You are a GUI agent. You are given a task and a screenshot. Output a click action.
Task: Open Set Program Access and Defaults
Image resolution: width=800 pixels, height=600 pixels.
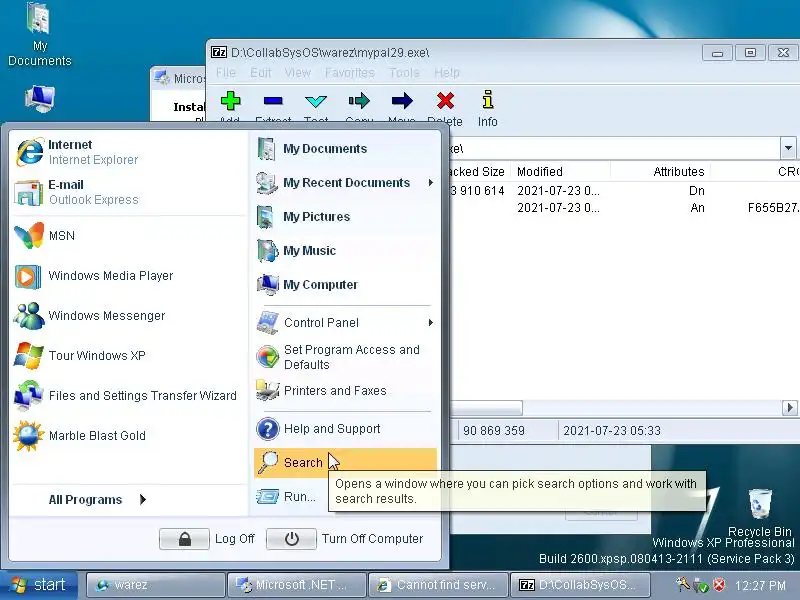[345, 357]
